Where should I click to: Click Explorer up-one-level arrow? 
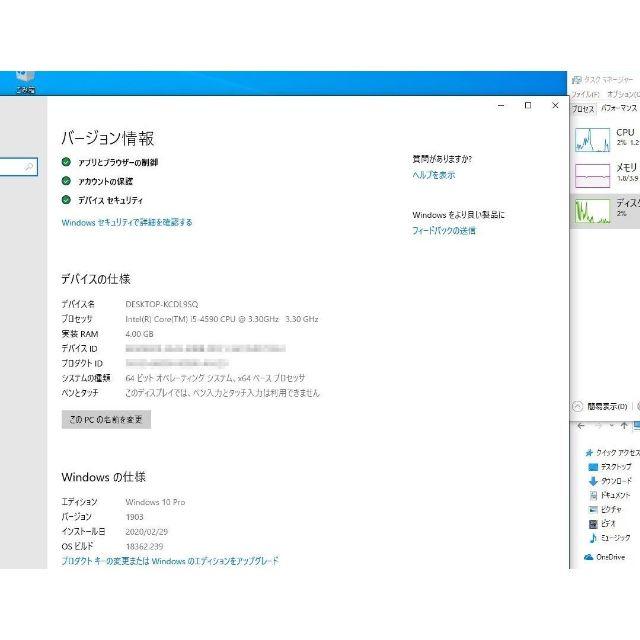(624, 426)
